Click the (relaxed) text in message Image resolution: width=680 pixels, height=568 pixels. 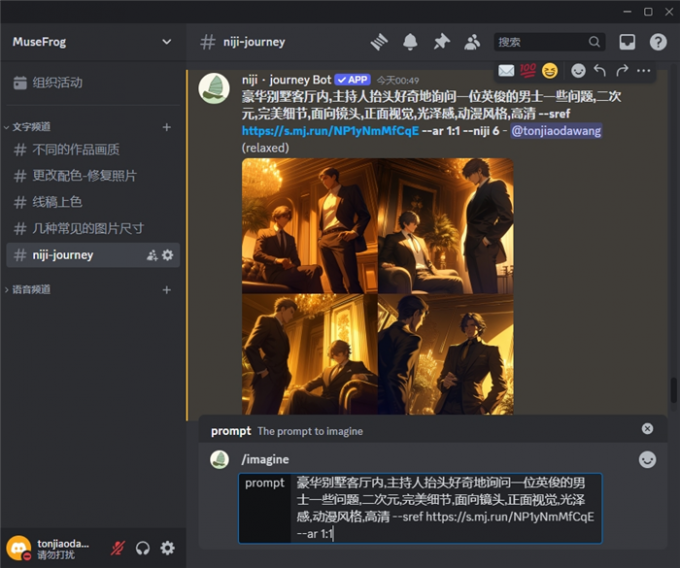point(265,148)
